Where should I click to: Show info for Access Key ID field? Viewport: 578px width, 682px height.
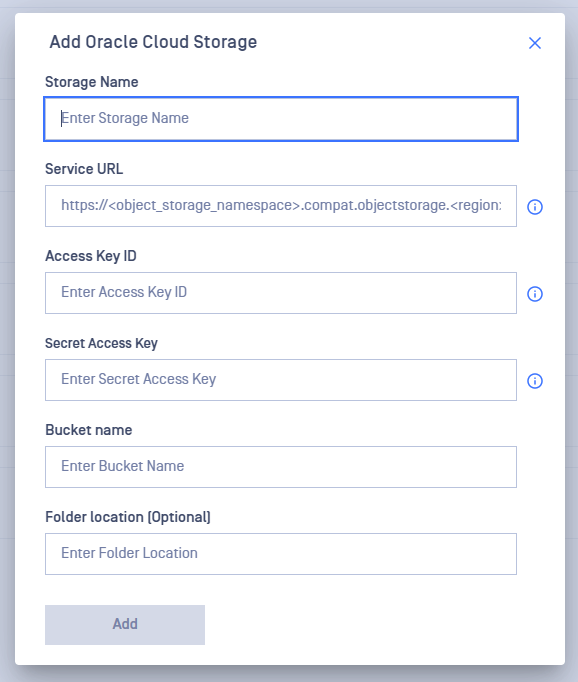pyautogui.click(x=535, y=294)
